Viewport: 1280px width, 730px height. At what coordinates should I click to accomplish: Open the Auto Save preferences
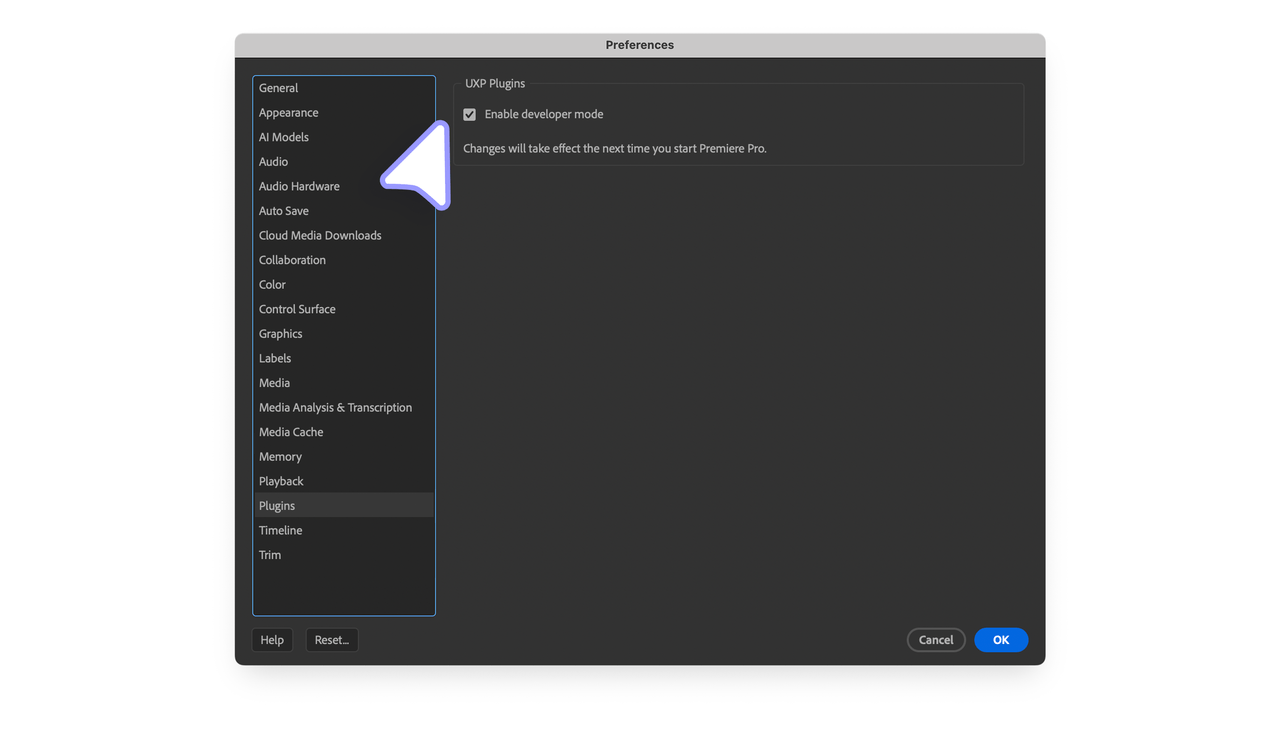click(283, 211)
